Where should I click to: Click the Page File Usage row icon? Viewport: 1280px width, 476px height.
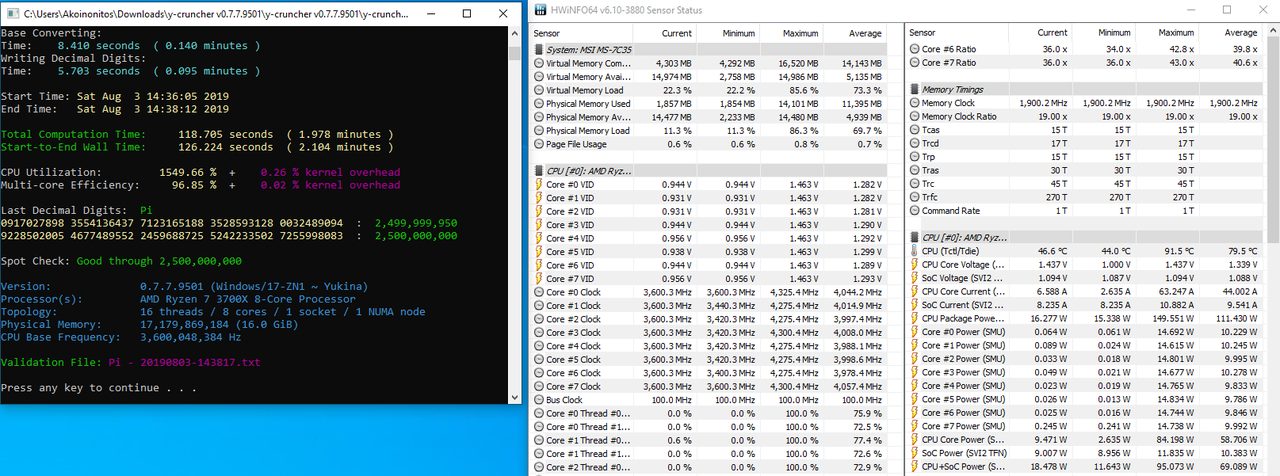[539, 144]
